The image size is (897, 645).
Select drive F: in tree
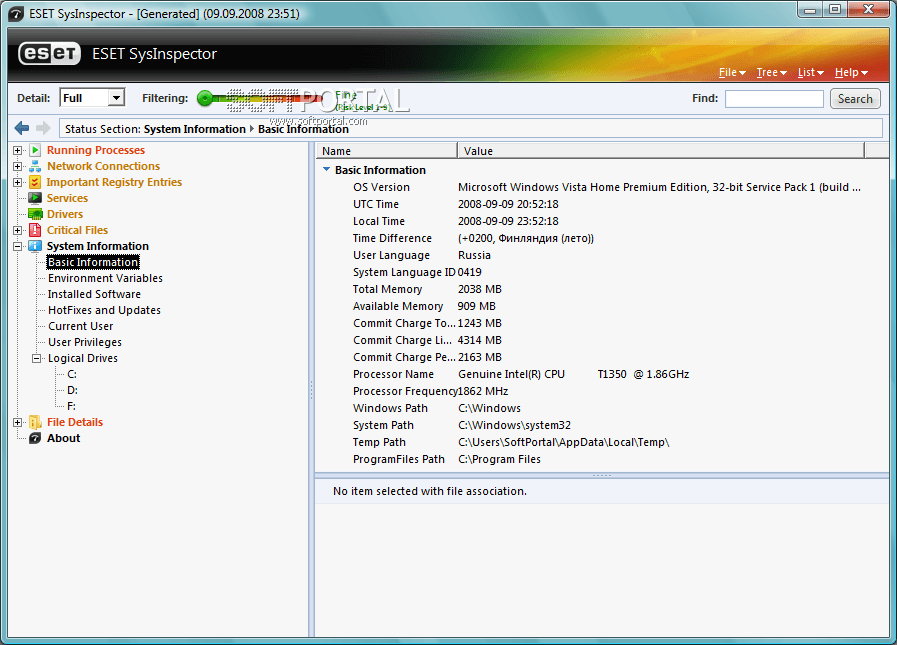point(72,406)
